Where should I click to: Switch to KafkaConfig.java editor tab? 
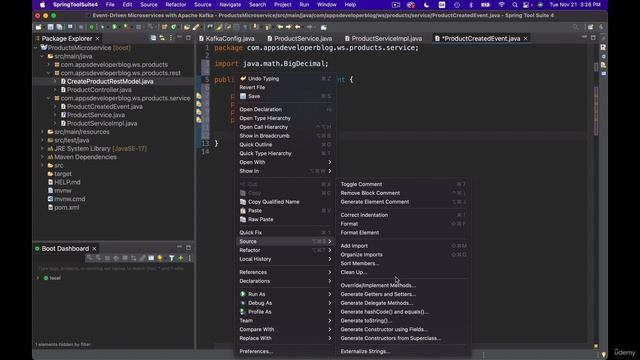227,38
